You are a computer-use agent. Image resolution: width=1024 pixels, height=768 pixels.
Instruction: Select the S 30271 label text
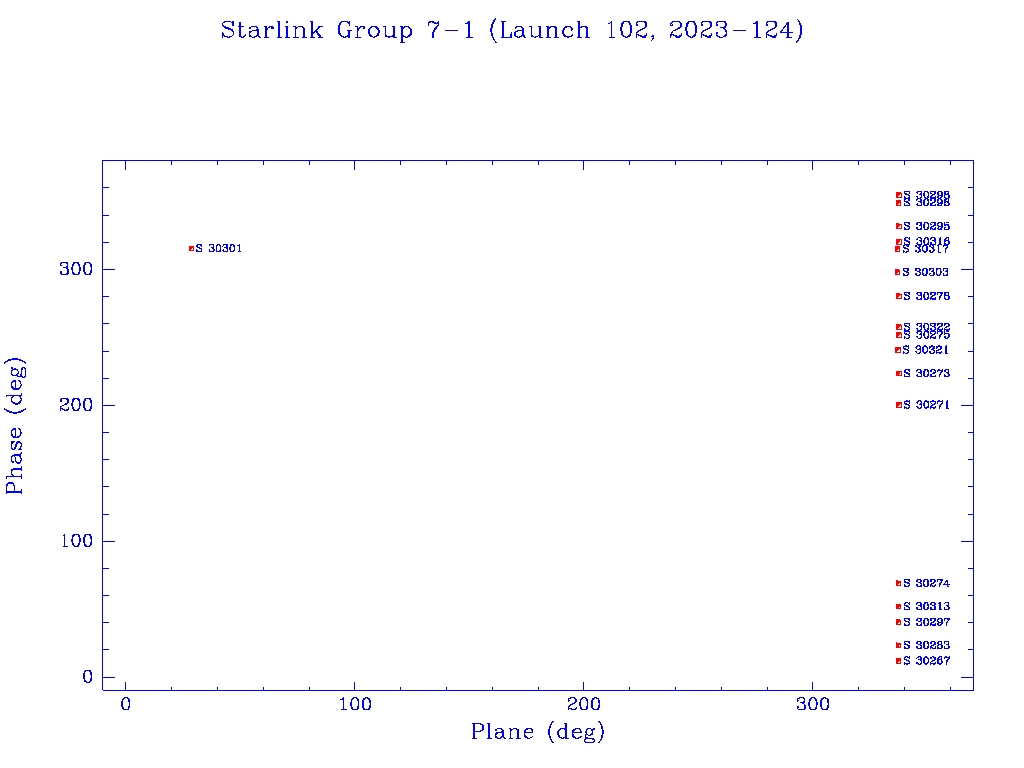[927, 405]
